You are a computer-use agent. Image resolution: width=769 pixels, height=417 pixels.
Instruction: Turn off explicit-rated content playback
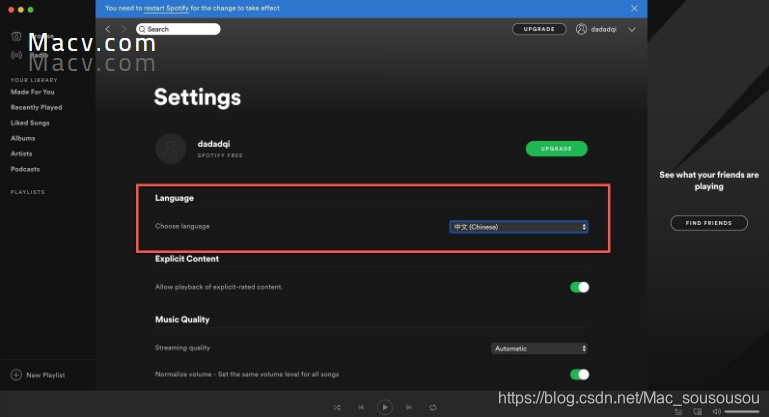pyautogui.click(x=579, y=287)
